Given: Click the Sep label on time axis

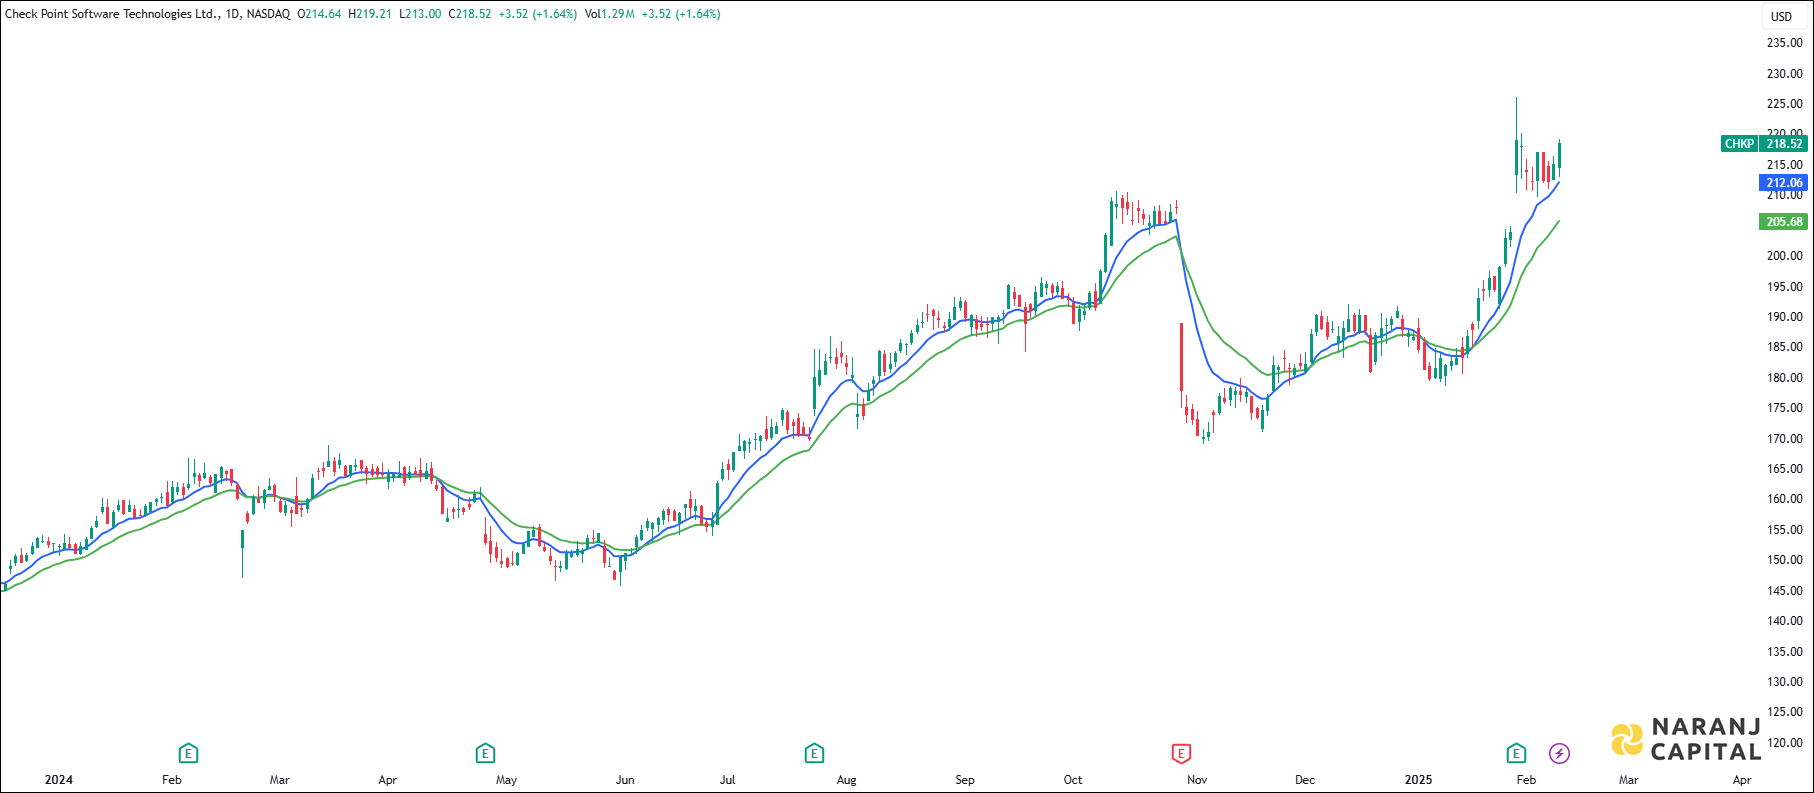Looking at the screenshot, I should coord(965,780).
